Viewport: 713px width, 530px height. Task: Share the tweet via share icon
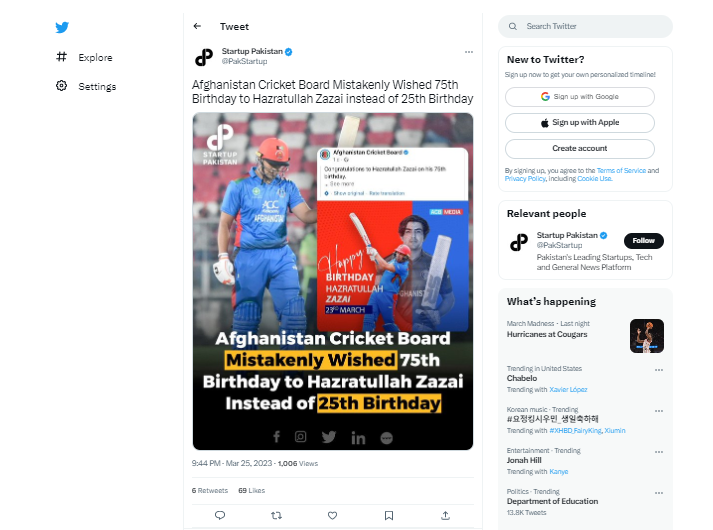(446, 515)
